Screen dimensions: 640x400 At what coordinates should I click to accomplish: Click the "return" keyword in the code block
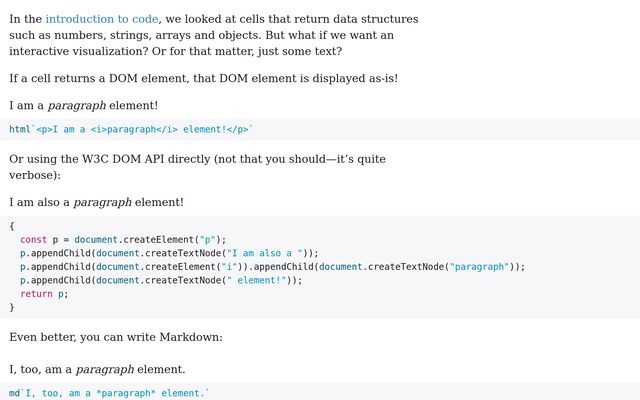click(x=36, y=294)
